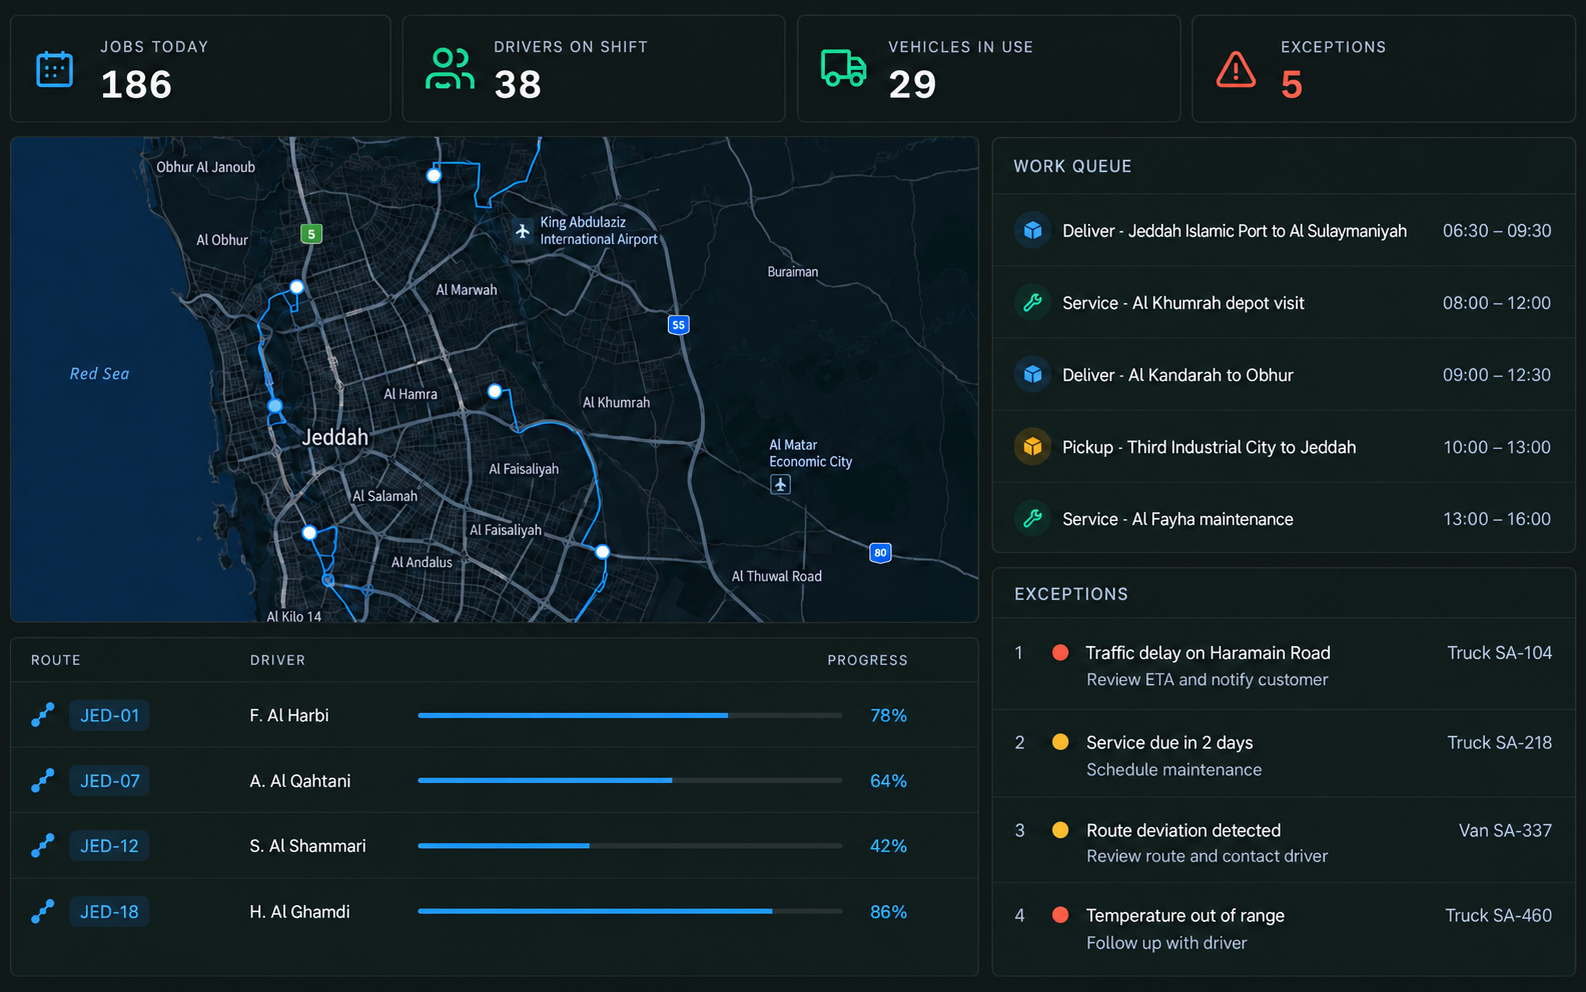The height and width of the screenshot is (992, 1586).
Task: Click the package icon for Jeddah Islamic Port delivery
Action: (x=1033, y=231)
